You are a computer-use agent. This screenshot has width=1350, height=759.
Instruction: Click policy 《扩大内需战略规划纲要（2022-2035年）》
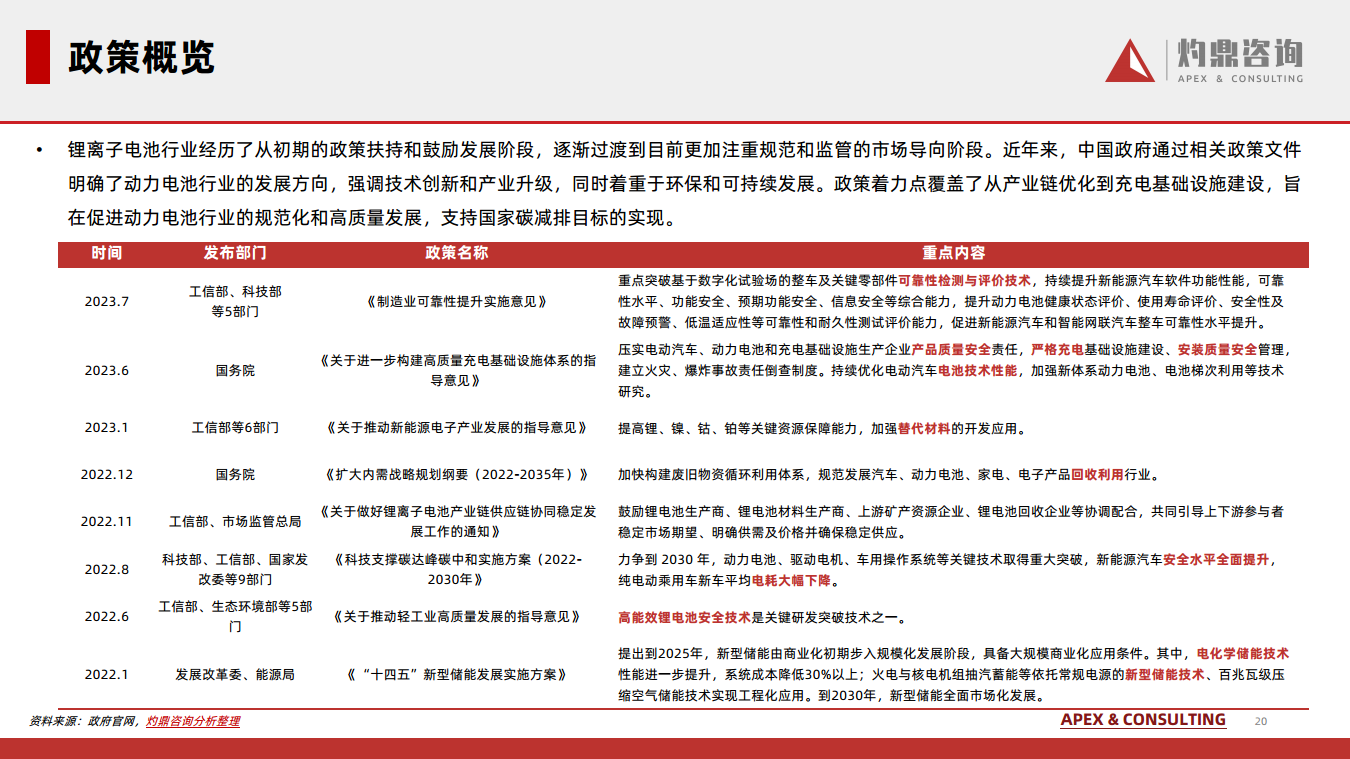tap(457, 474)
